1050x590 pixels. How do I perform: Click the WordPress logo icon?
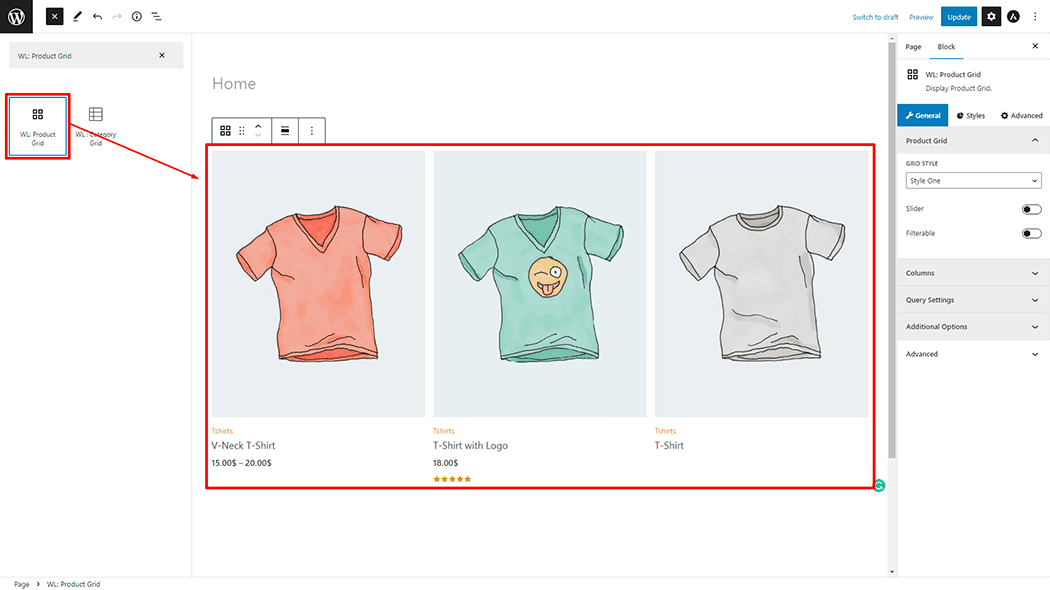tap(16, 16)
